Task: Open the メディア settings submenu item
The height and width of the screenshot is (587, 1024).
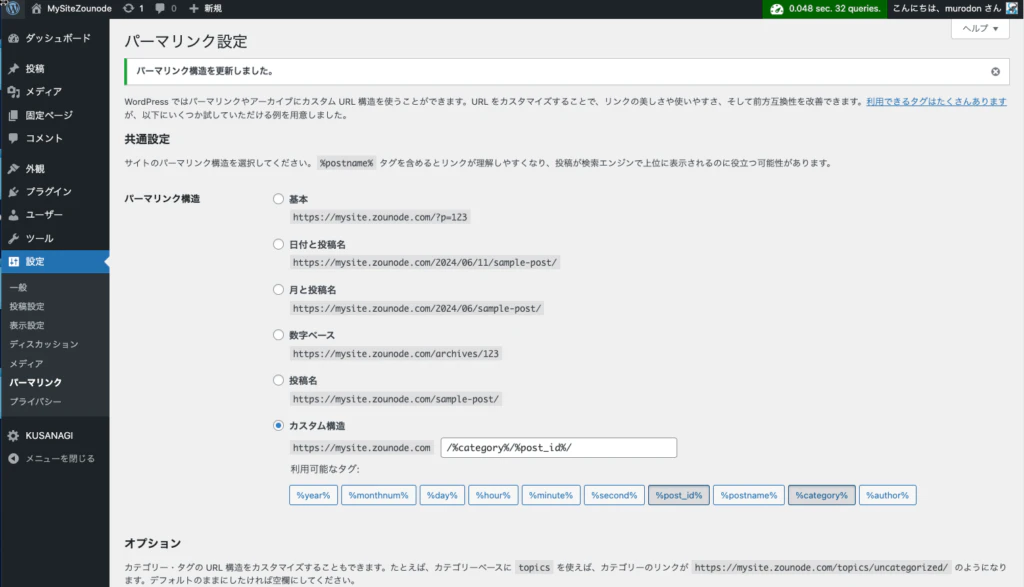Action: pos(26,364)
